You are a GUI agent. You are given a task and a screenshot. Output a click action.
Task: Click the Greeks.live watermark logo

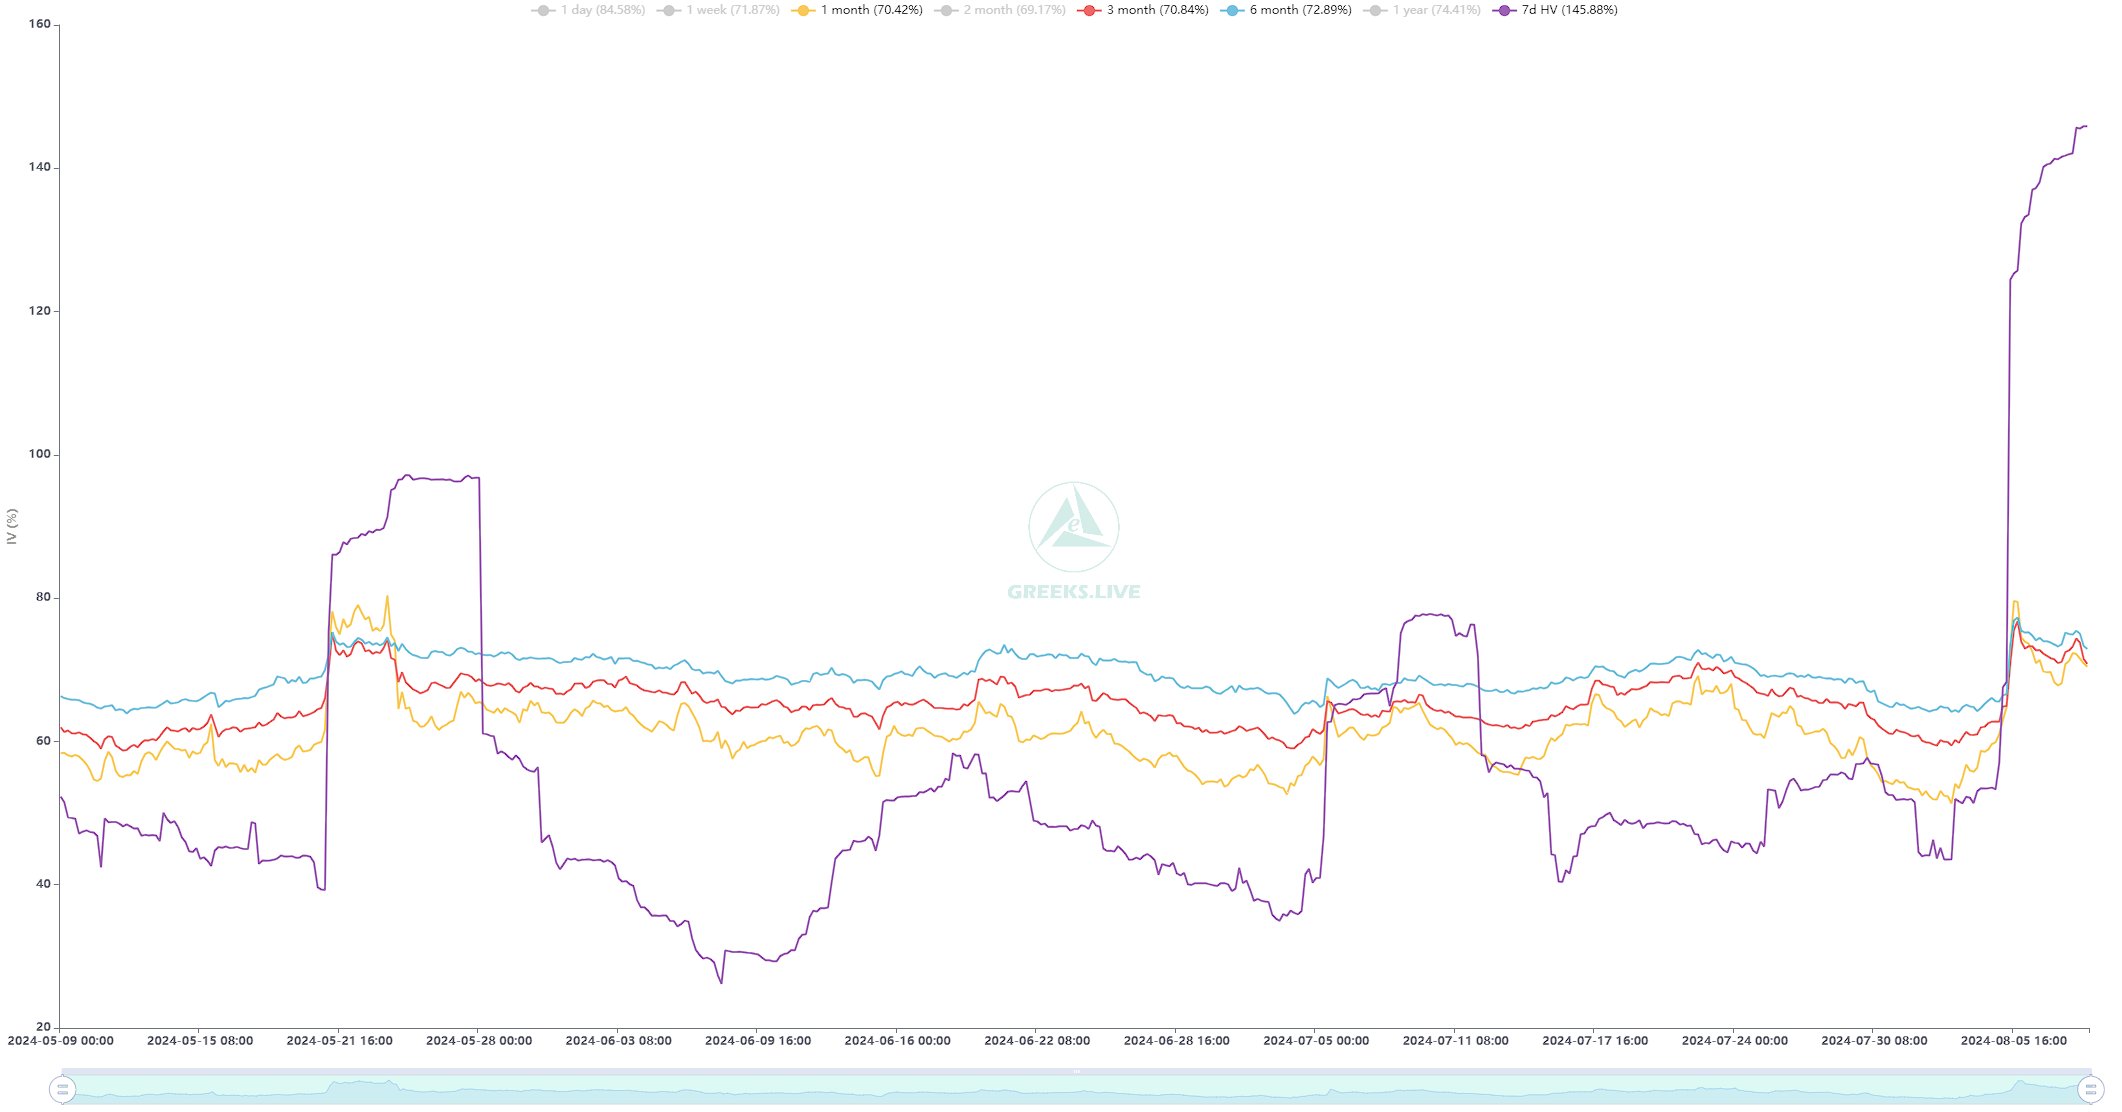(1073, 526)
